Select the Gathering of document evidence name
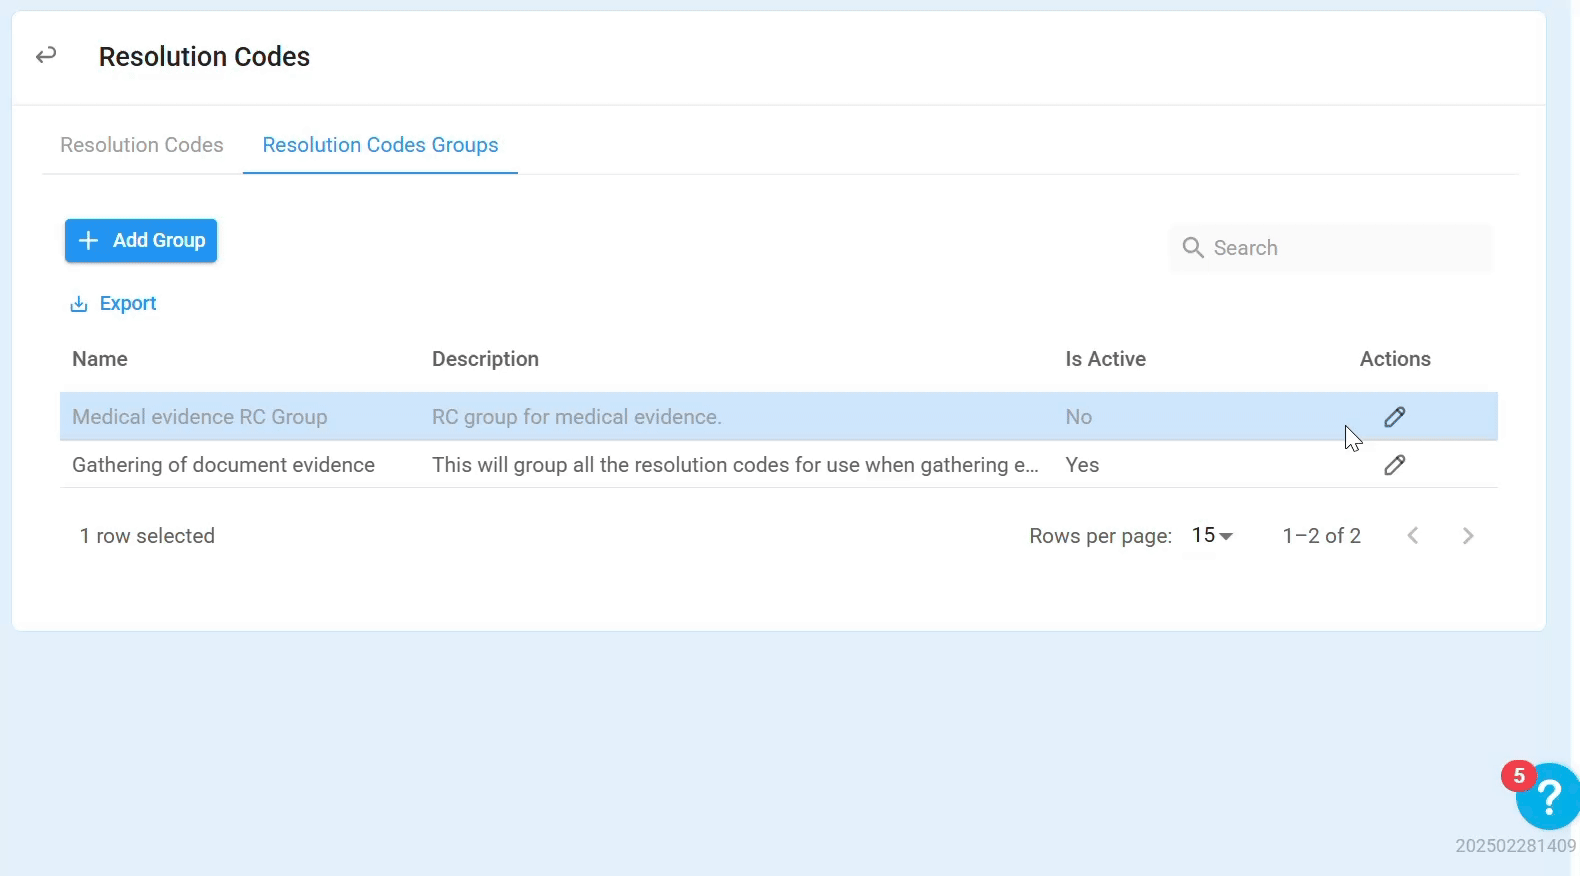1580x876 pixels. pyautogui.click(x=223, y=465)
